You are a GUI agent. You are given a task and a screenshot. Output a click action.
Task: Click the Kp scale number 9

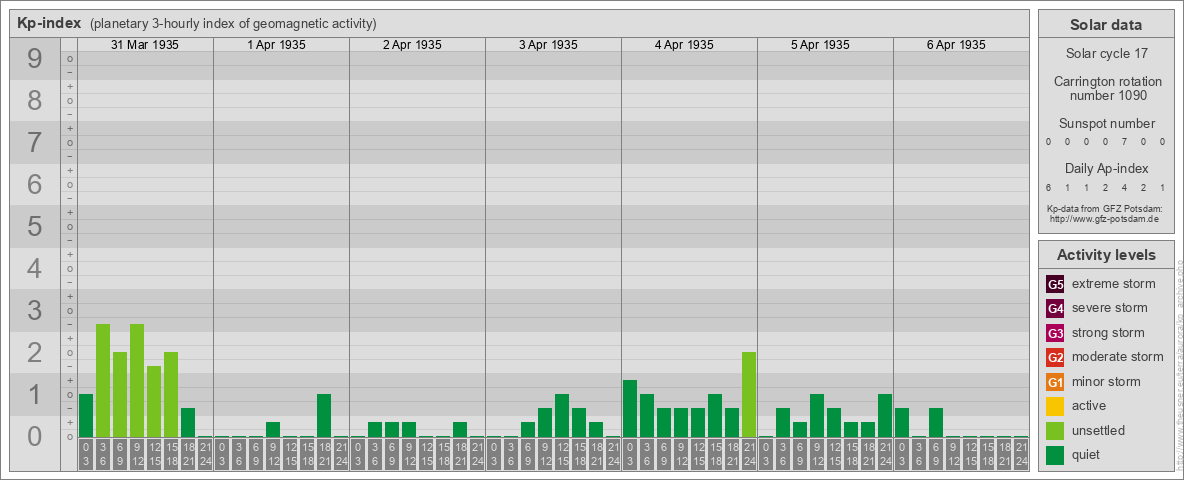[x=34, y=59]
